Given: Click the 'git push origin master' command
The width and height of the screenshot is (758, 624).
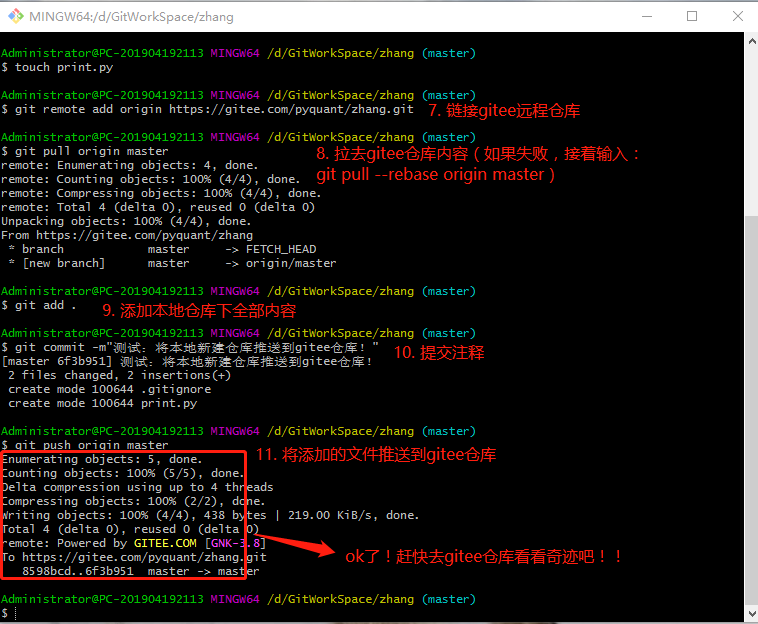Looking at the screenshot, I should 85,445.
